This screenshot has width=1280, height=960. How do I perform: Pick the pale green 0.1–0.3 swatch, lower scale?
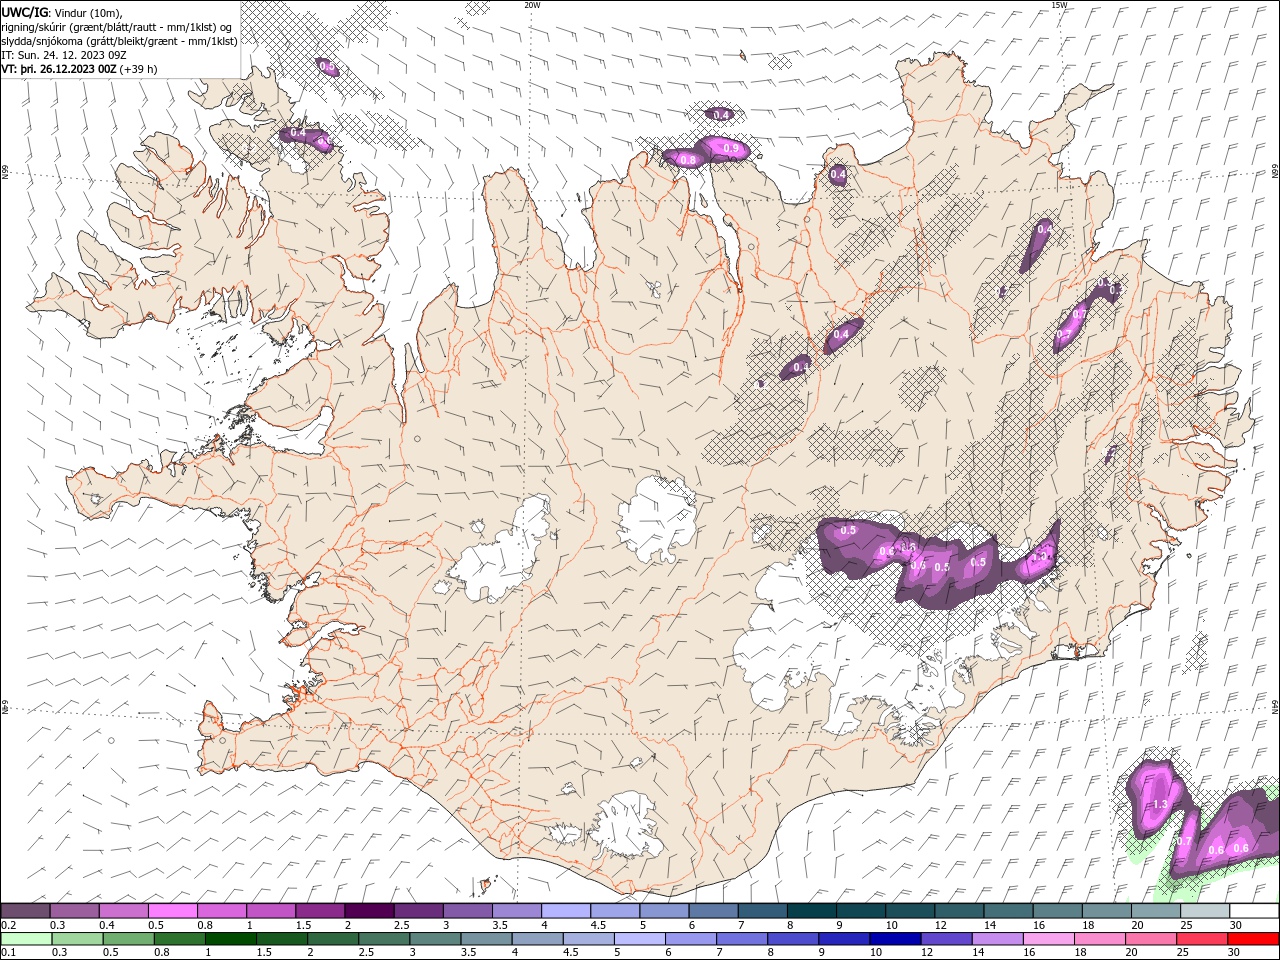(x=25, y=939)
